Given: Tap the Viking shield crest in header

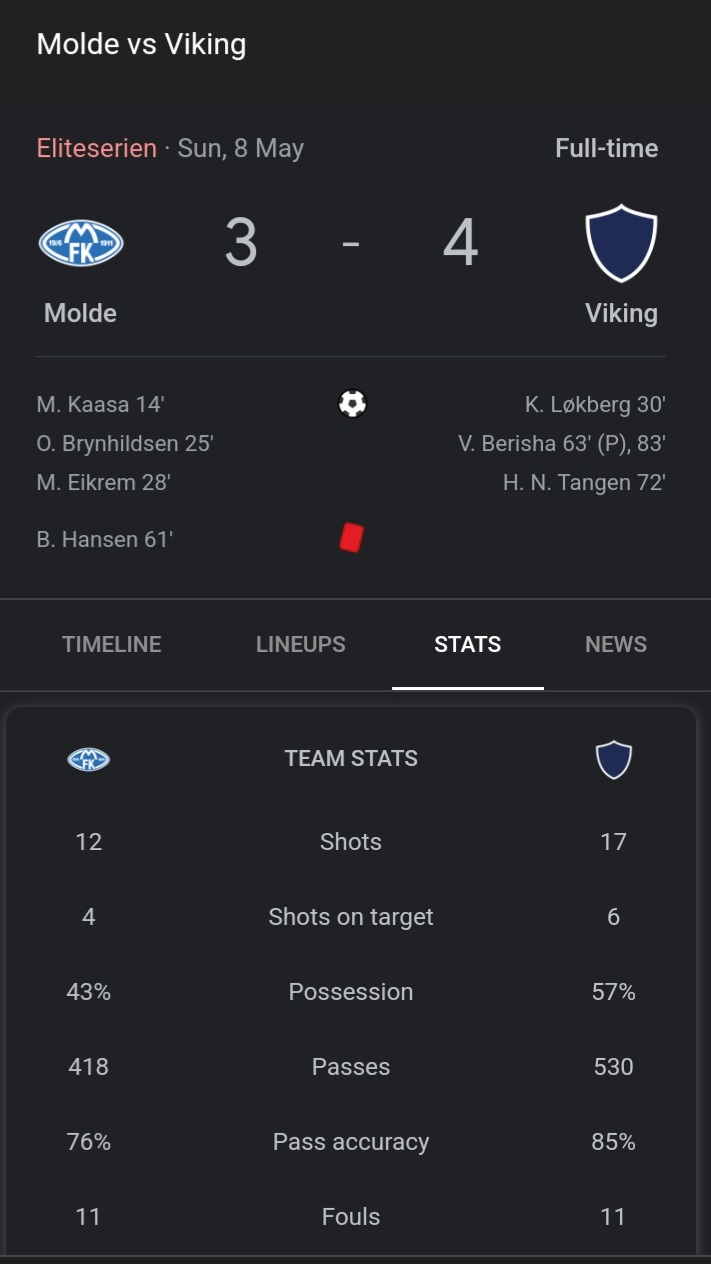Looking at the screenshot, I should 621,244.
